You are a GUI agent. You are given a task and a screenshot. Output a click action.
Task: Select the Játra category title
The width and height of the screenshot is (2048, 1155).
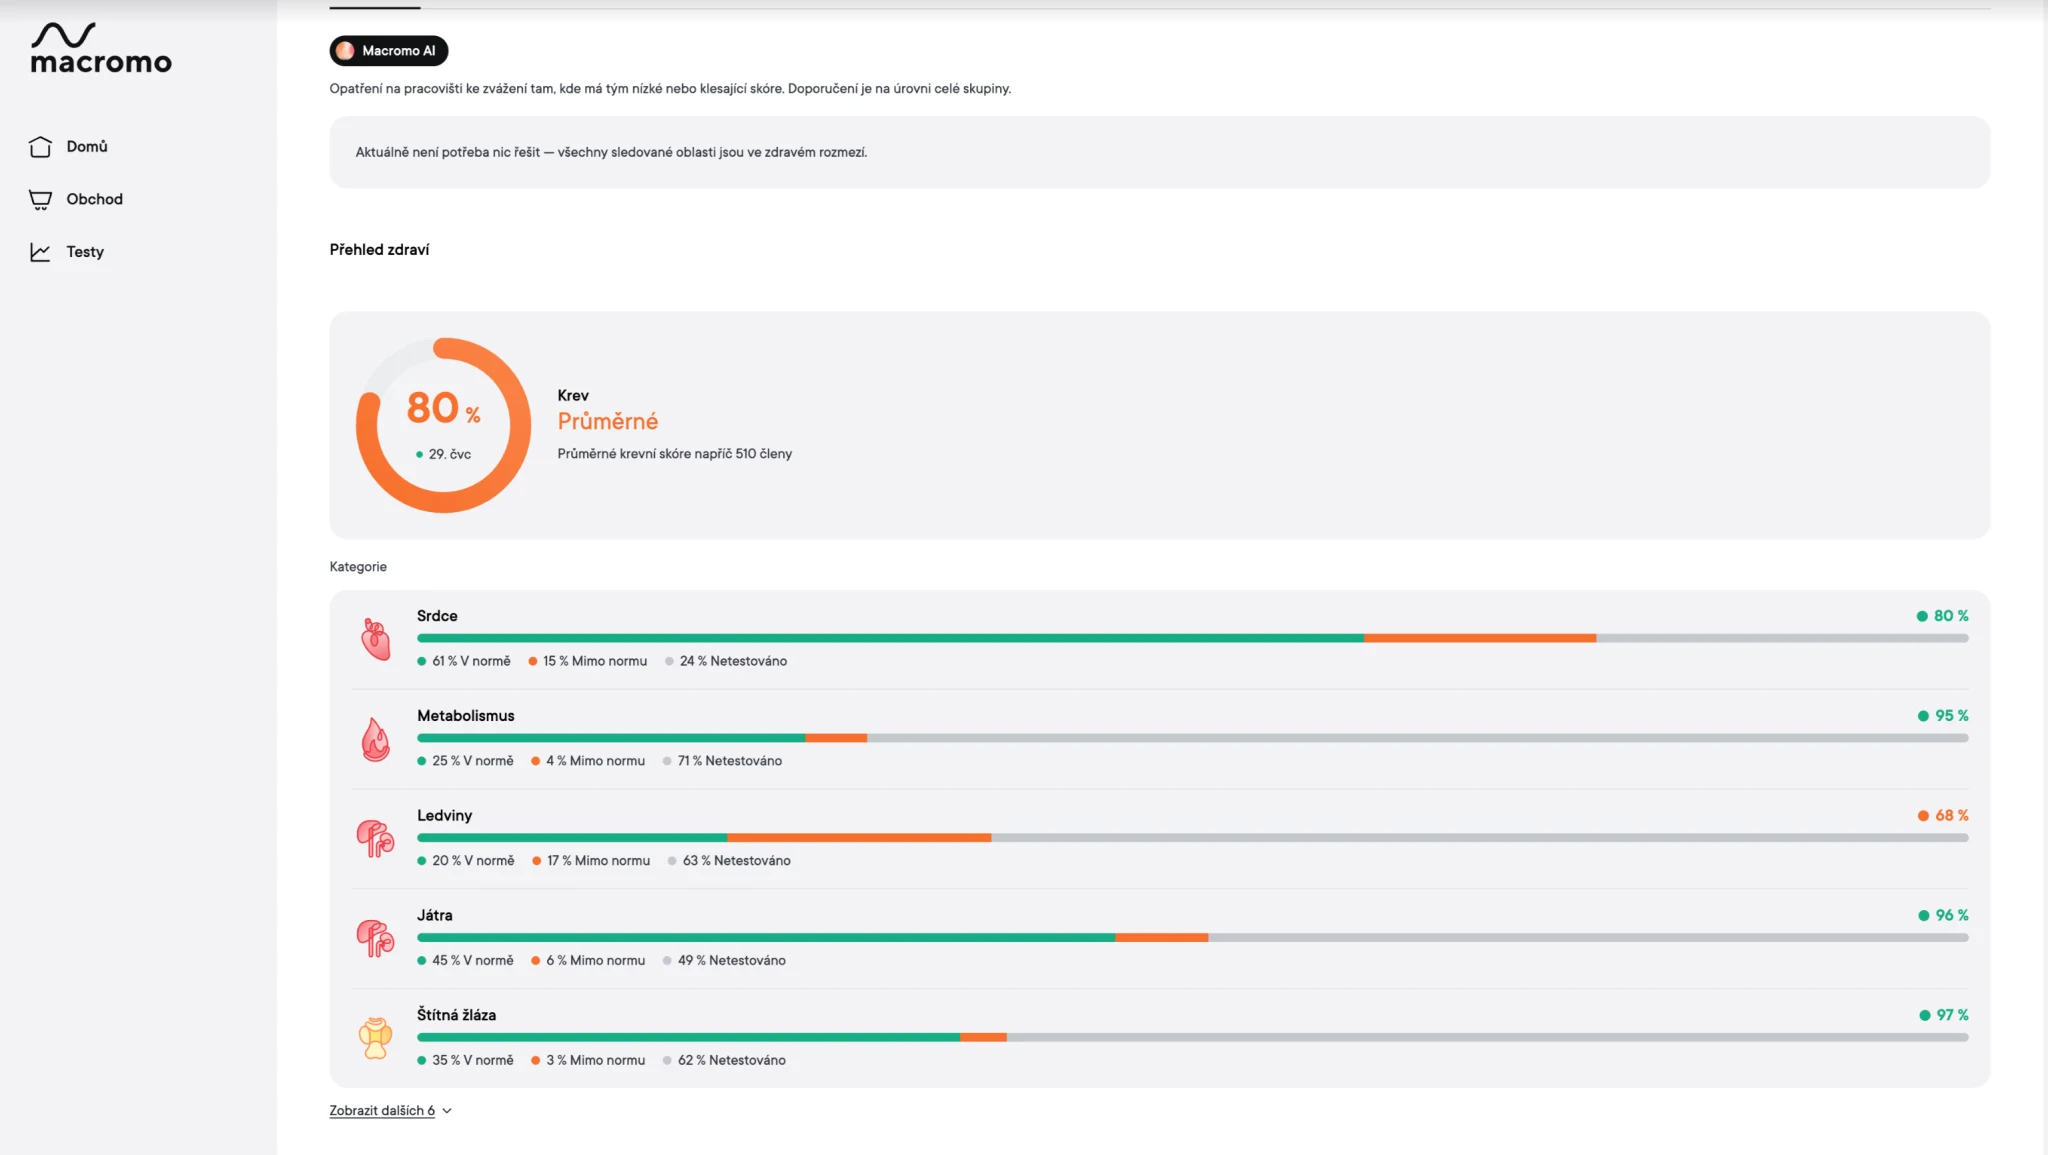[x=435, y=915]
